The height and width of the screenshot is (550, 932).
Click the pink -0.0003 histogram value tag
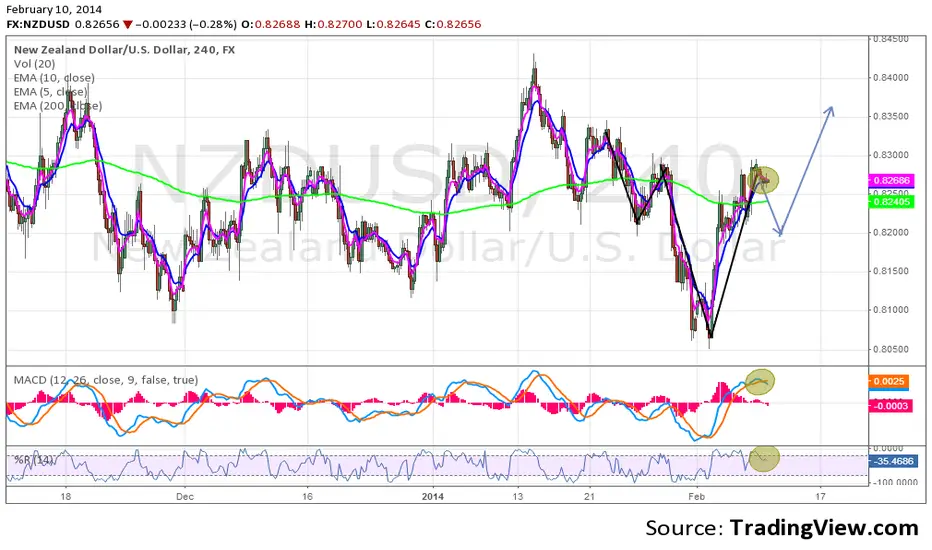[890, 406]
